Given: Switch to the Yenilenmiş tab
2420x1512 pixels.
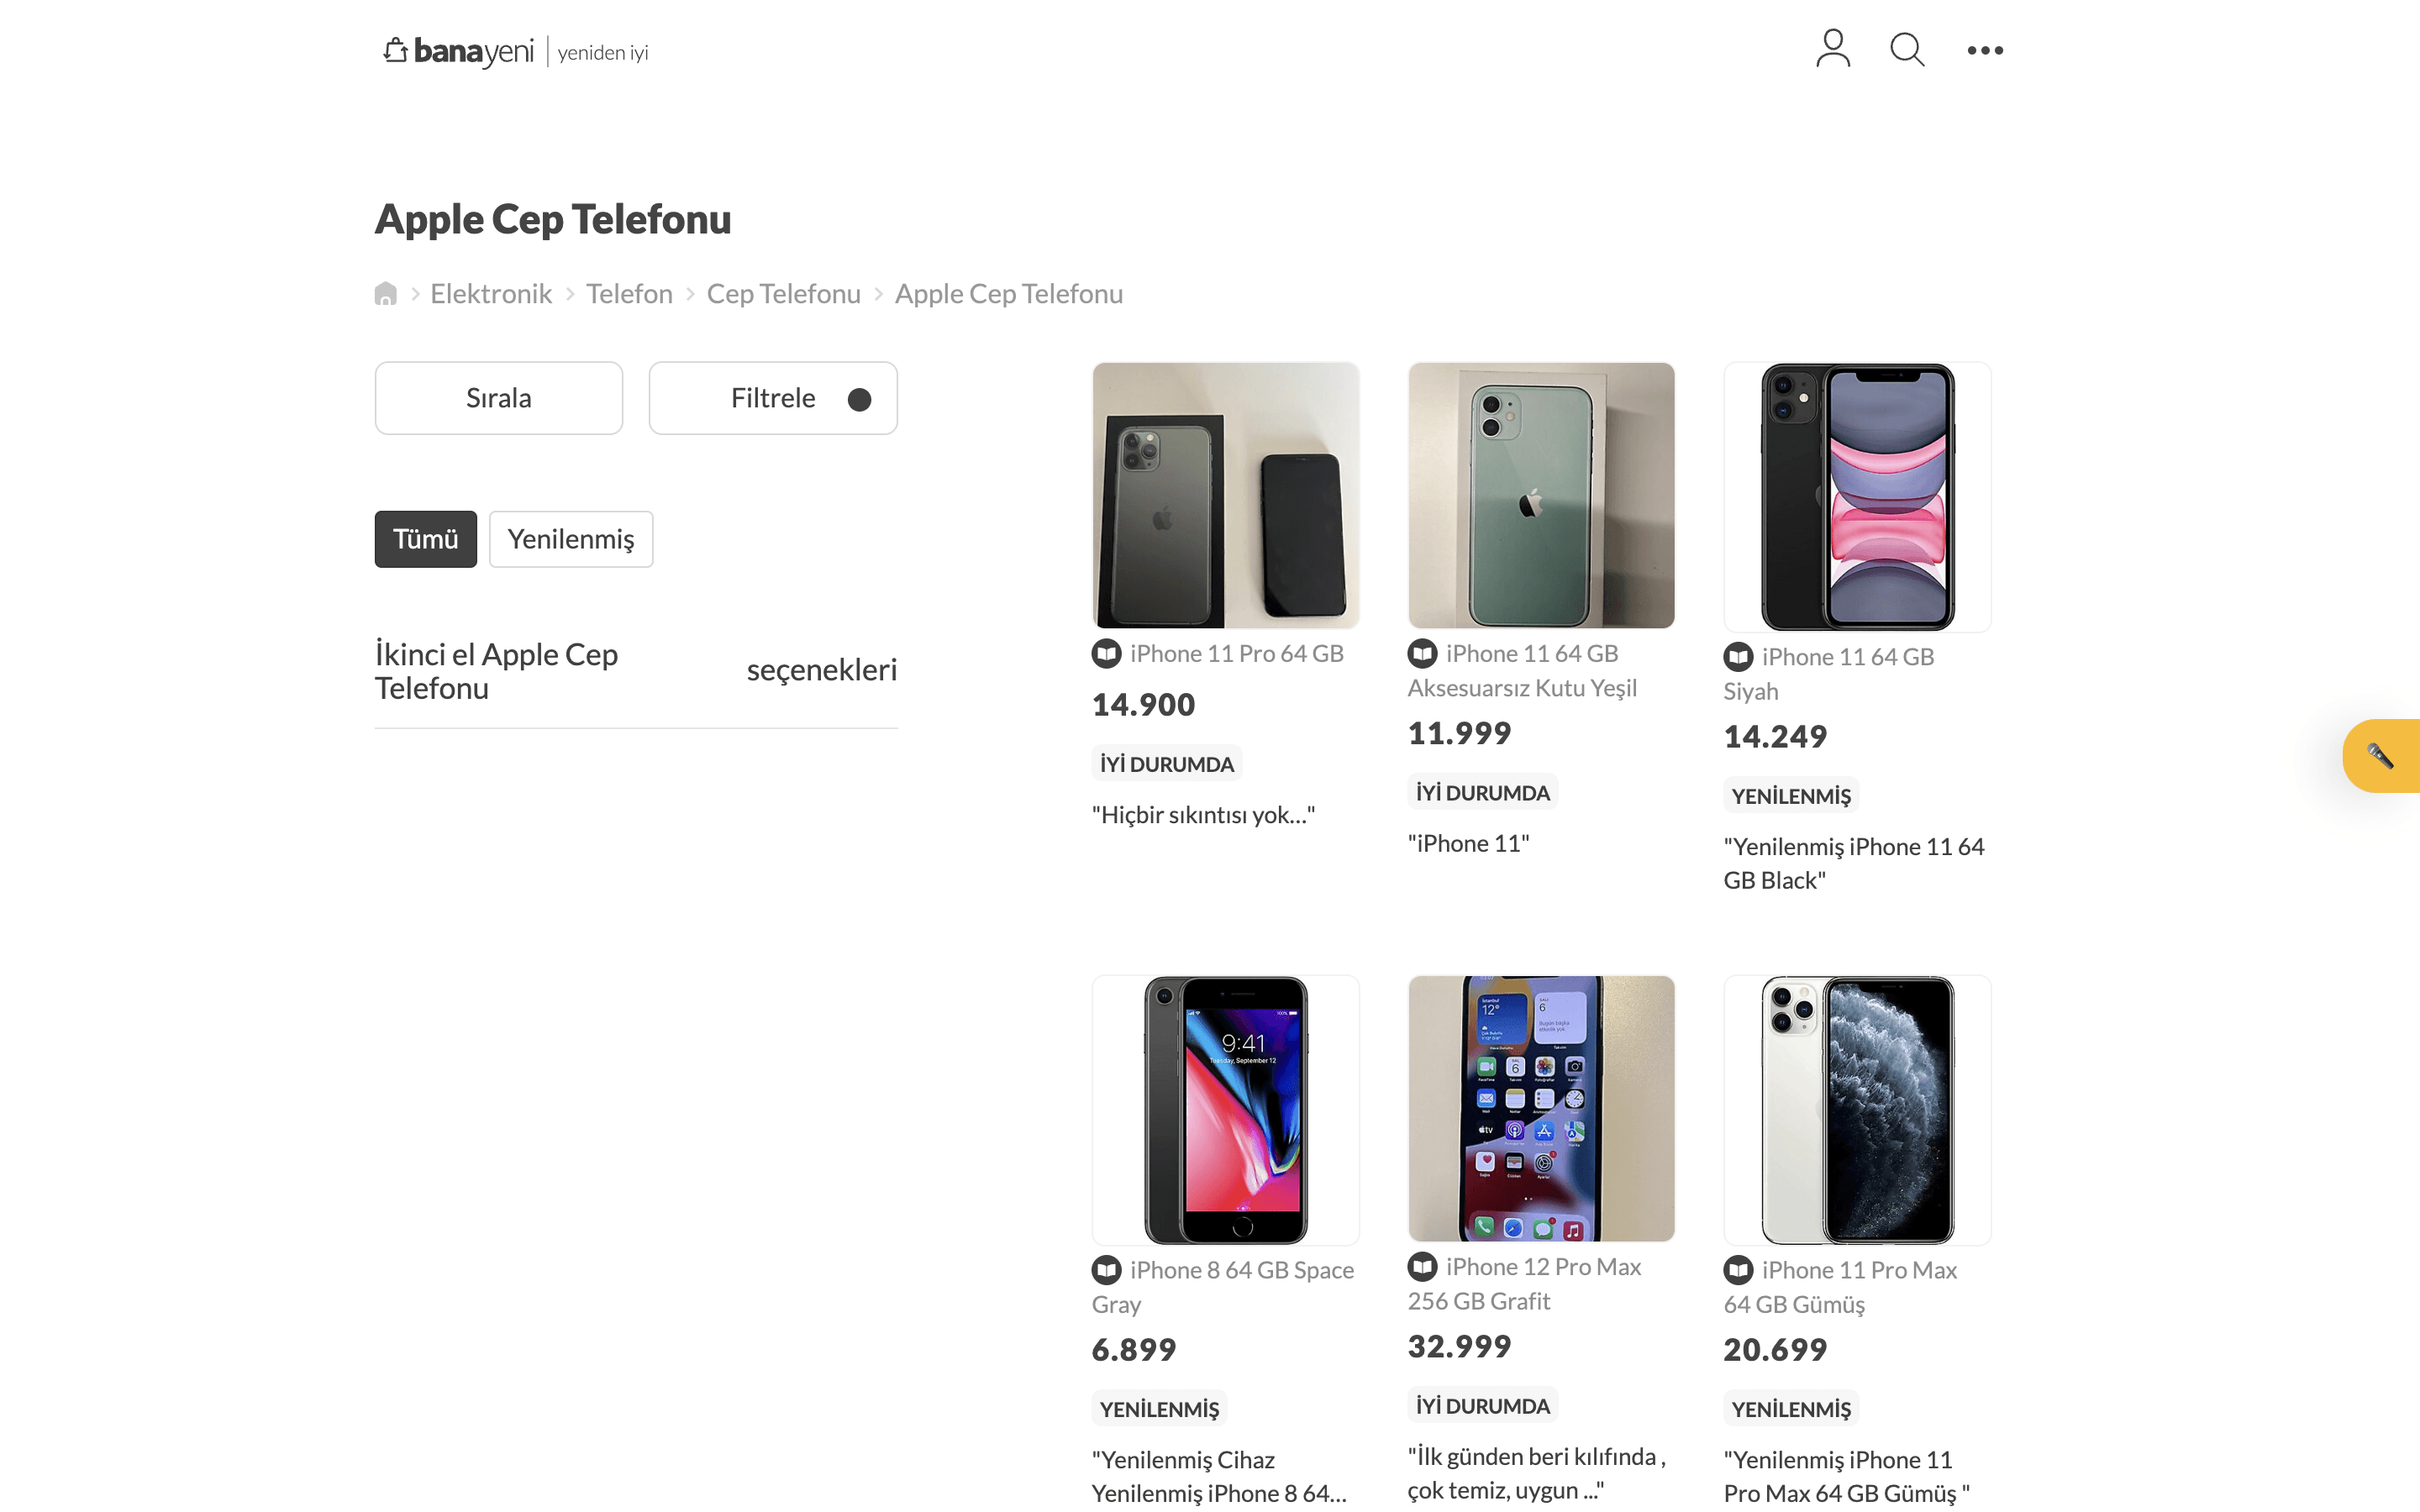Looking at the screenshot, I should [570, 539].
